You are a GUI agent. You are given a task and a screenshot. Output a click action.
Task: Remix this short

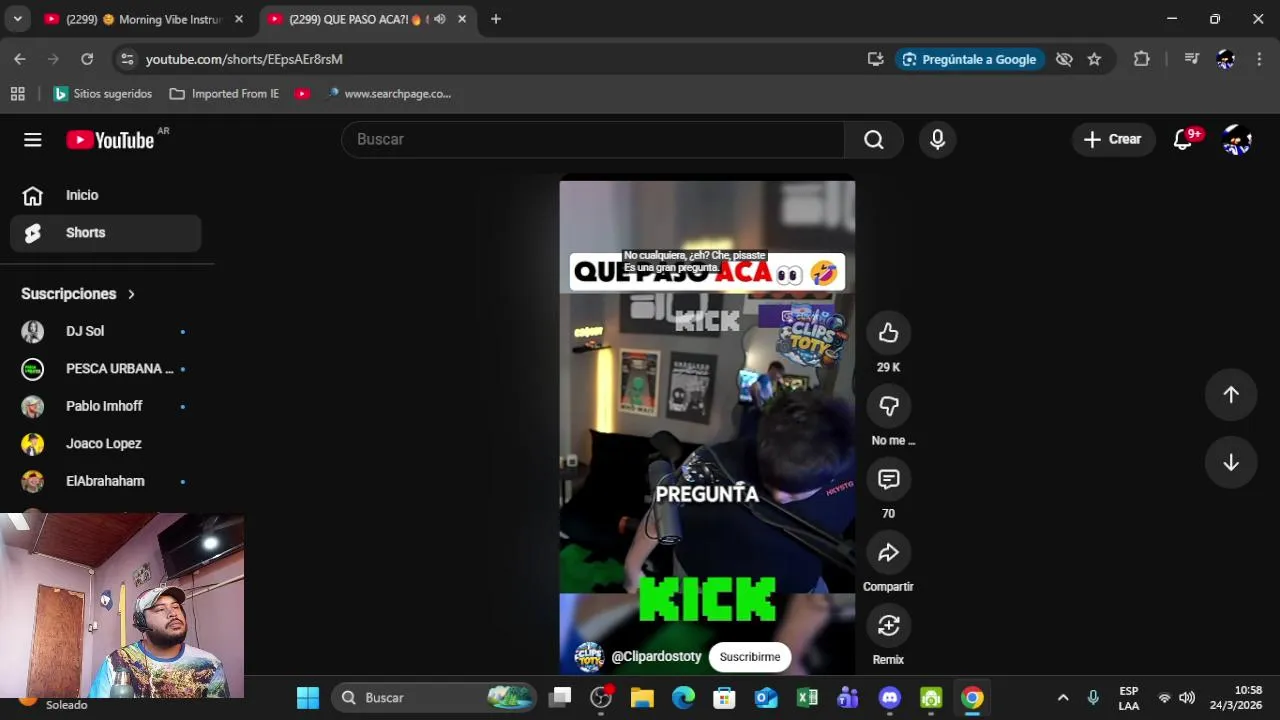point(888,626)
